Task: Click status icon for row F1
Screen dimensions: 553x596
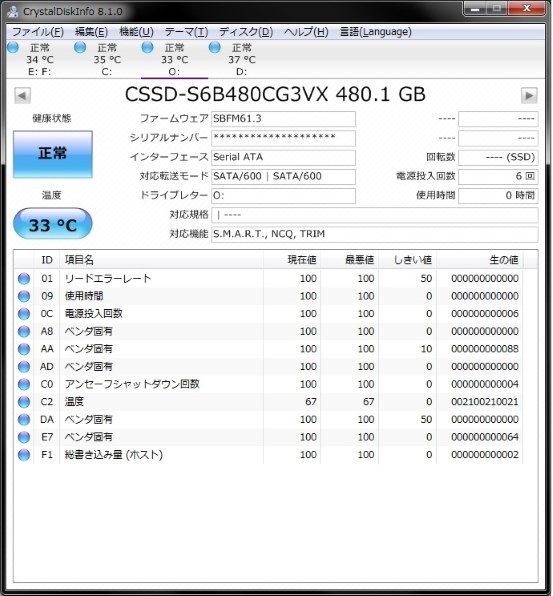Action: 24,455
